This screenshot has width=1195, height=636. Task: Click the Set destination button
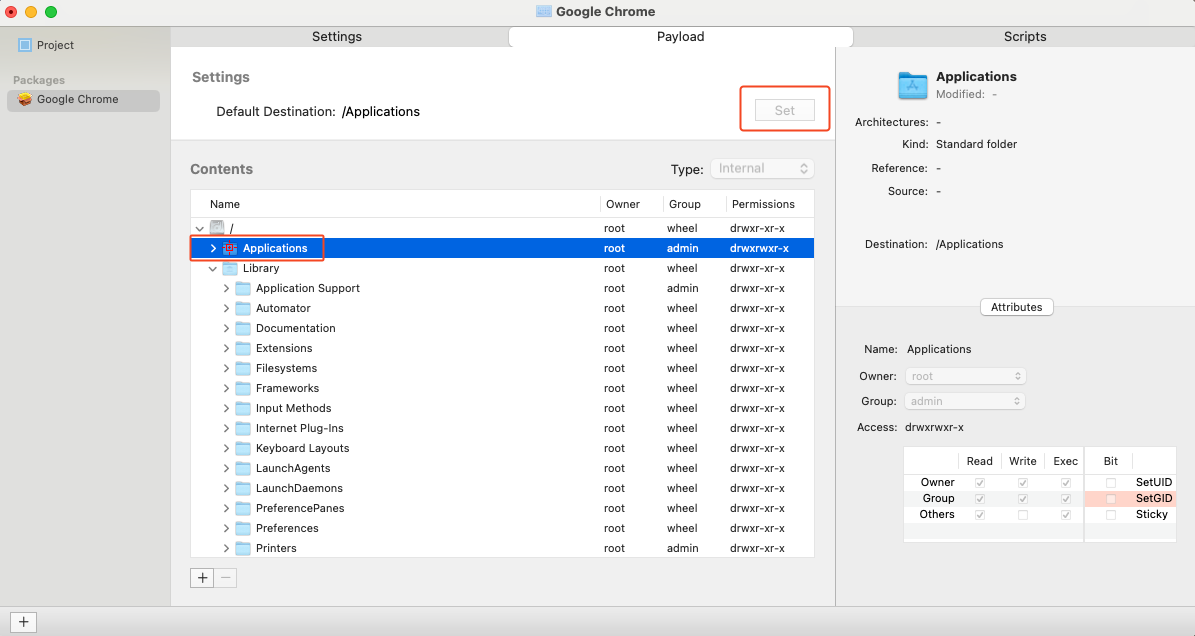[785, 110]
